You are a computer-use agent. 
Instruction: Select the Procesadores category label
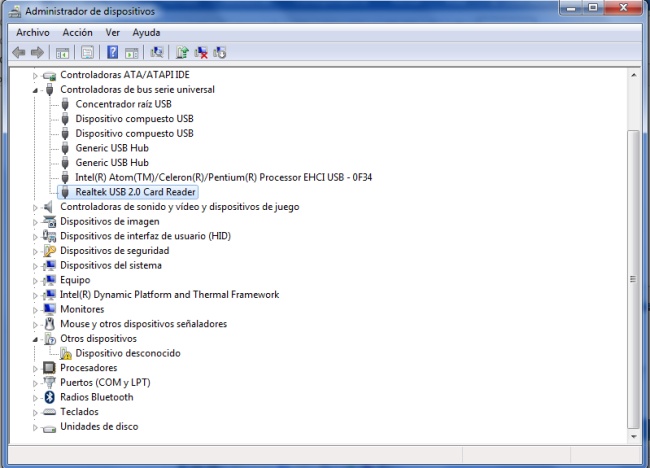click(89, 368)
